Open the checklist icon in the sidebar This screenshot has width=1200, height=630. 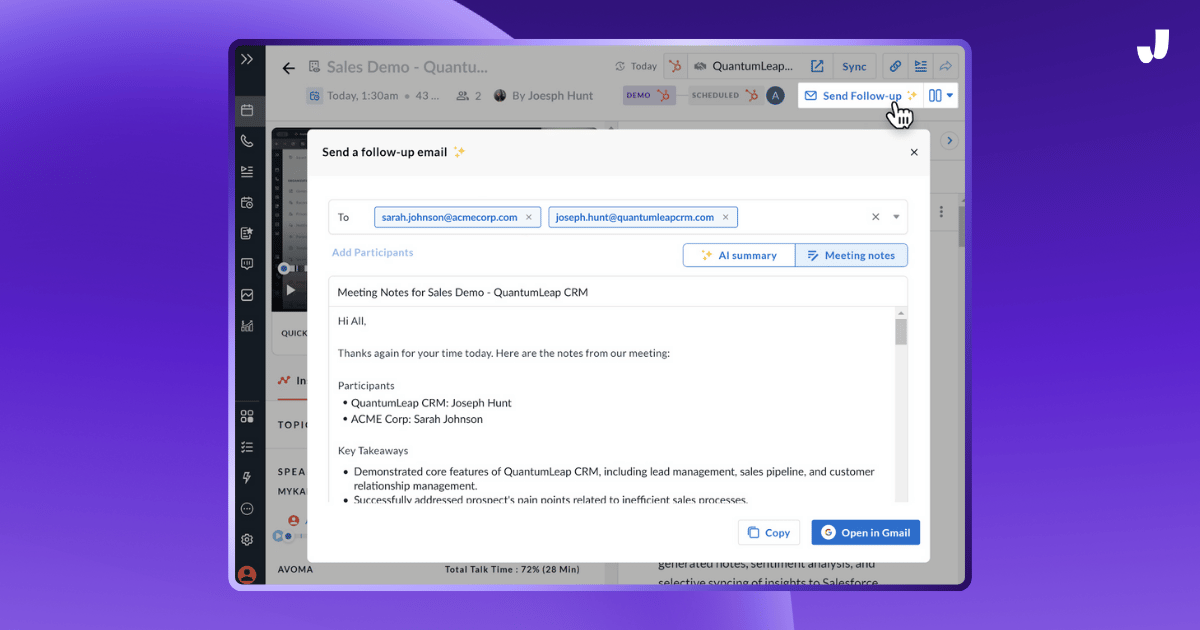tap(247, 447)
